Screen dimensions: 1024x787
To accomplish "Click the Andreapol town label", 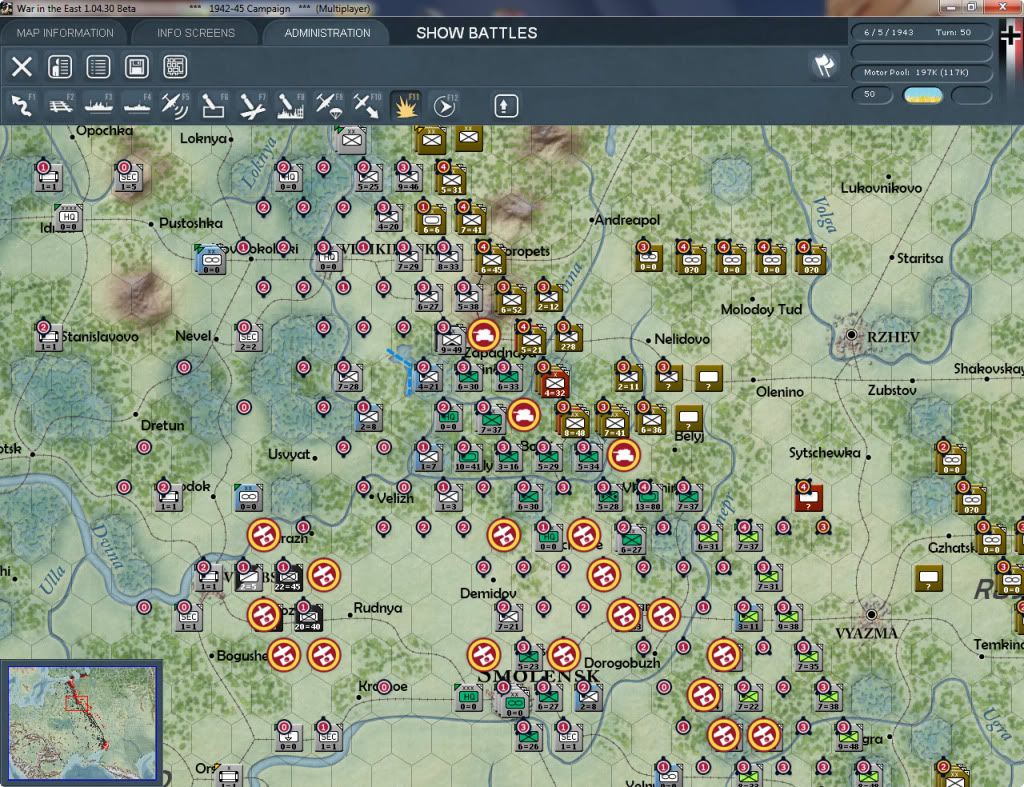I will [627, 220].
